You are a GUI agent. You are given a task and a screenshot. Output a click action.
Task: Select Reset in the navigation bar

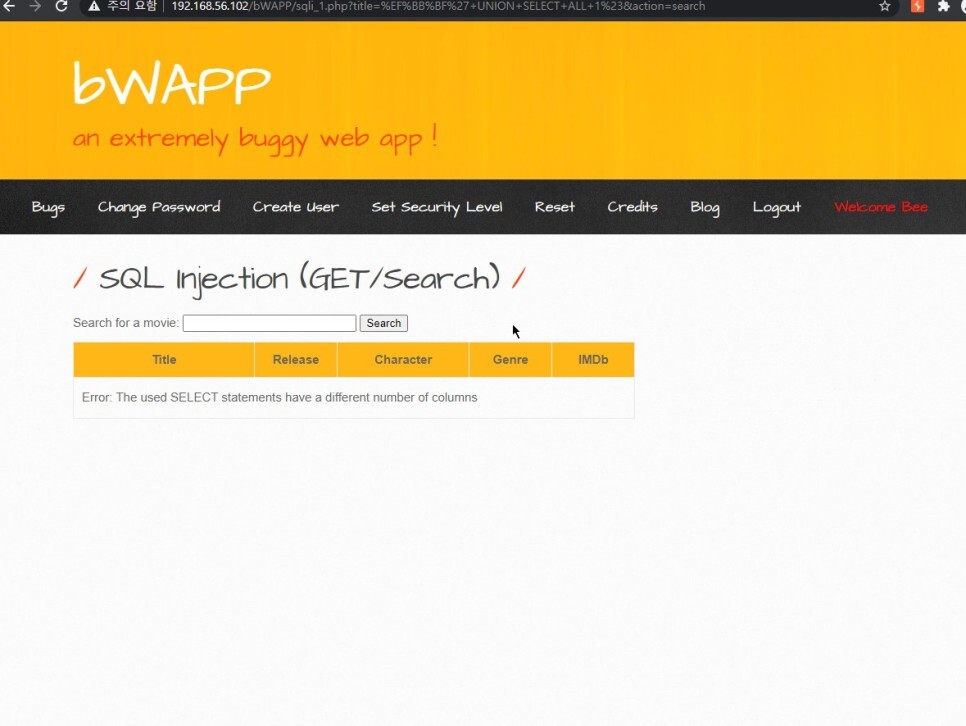point(554,207)
